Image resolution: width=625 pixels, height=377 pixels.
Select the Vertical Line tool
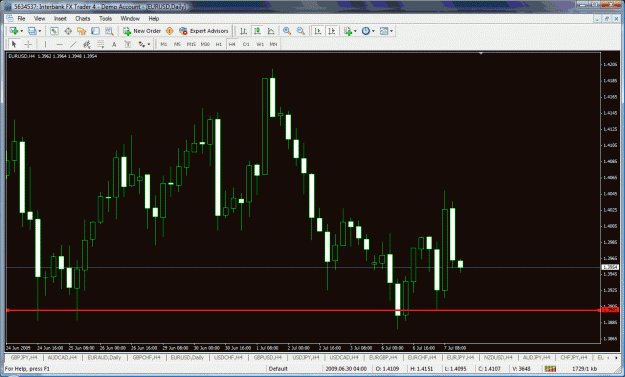tap(45, 44)
